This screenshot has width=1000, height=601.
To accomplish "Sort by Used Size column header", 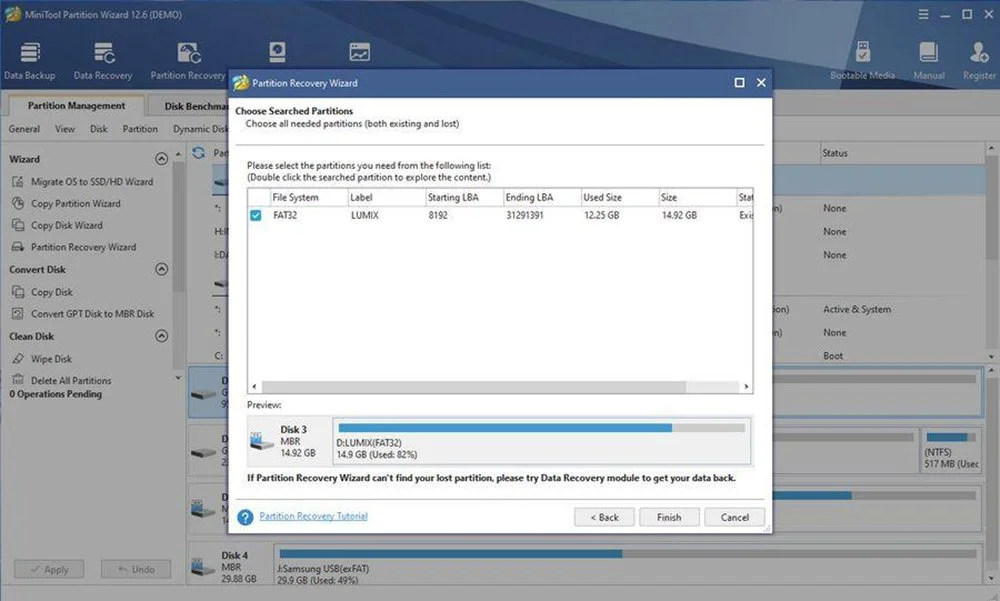I will click(620, 197).
